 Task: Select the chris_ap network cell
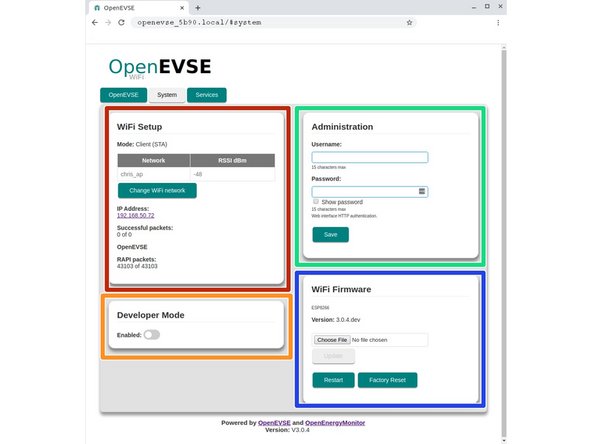pyautogui.click(x=154, y=174)
